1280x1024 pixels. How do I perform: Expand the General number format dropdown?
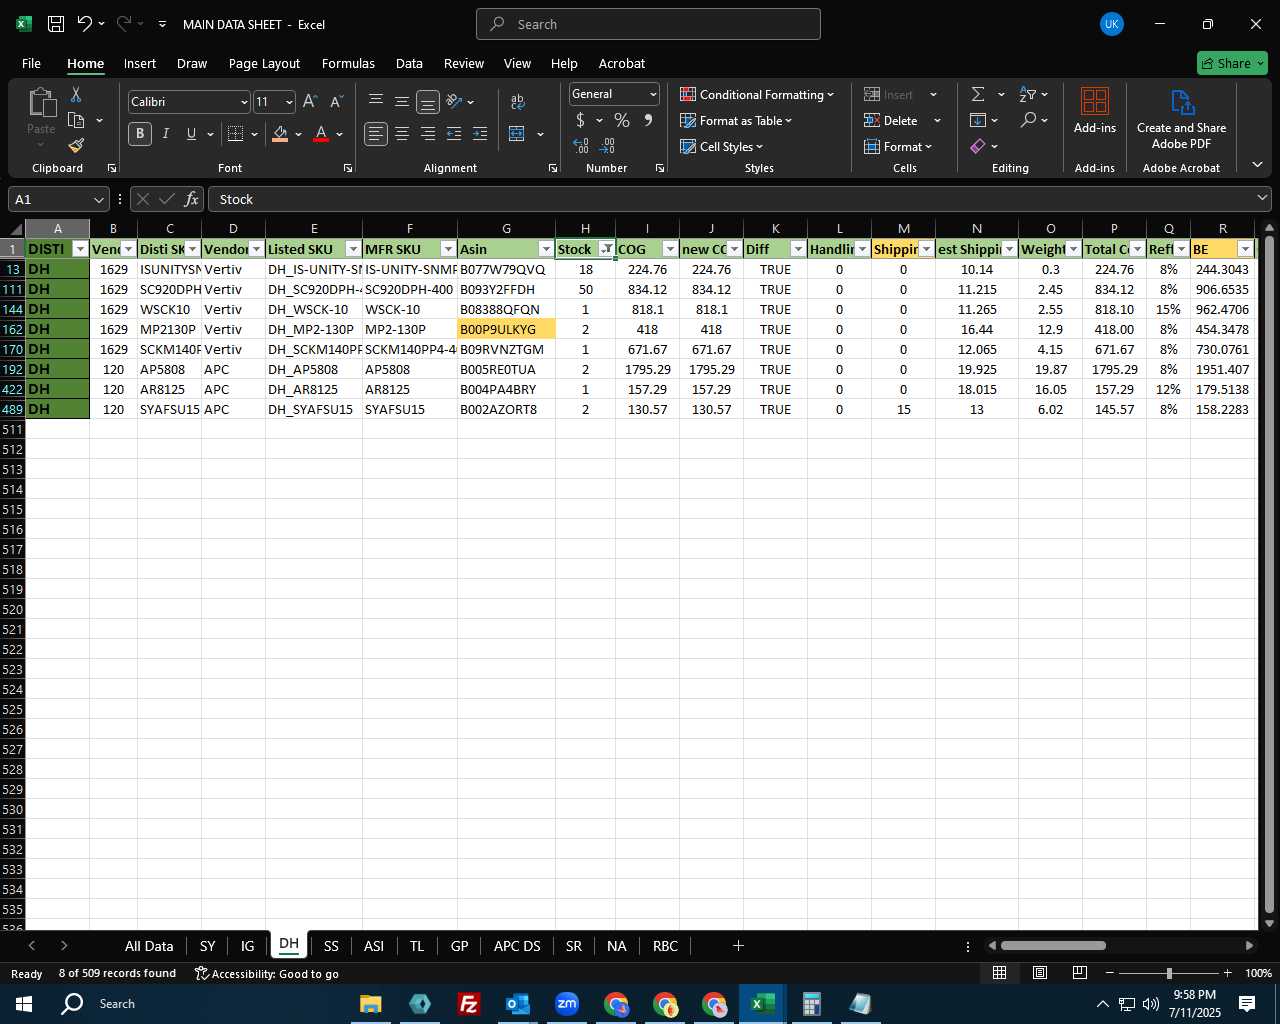pyautogui.click(x=653, y=94)
